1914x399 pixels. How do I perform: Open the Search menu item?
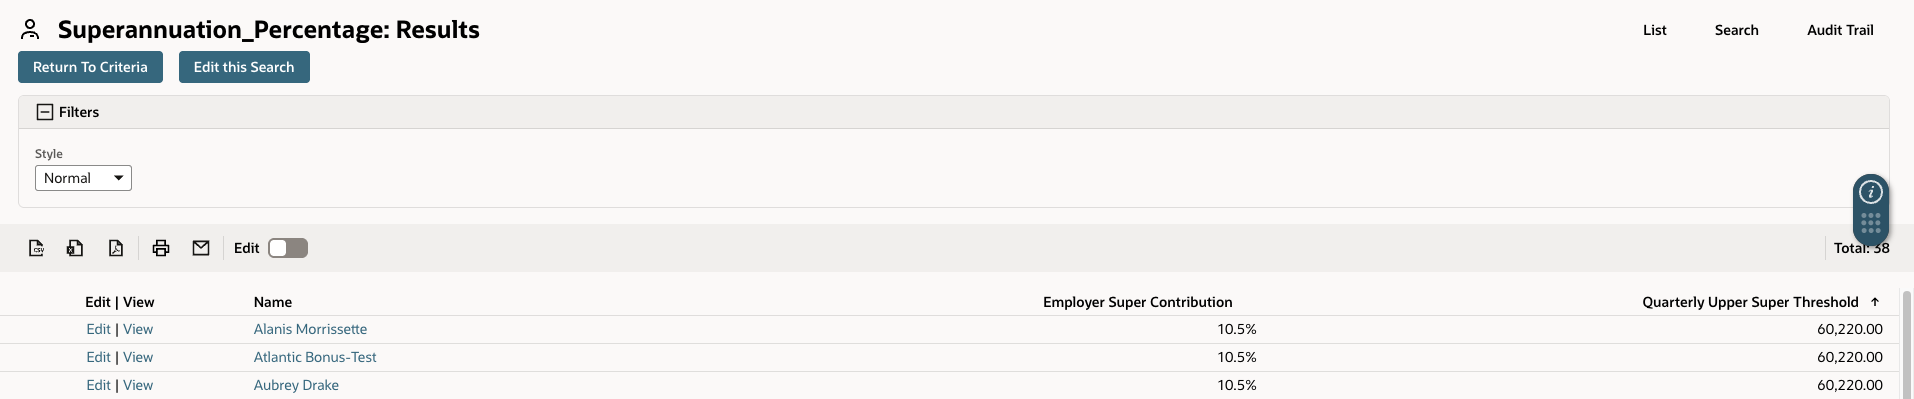(1737, 30)
